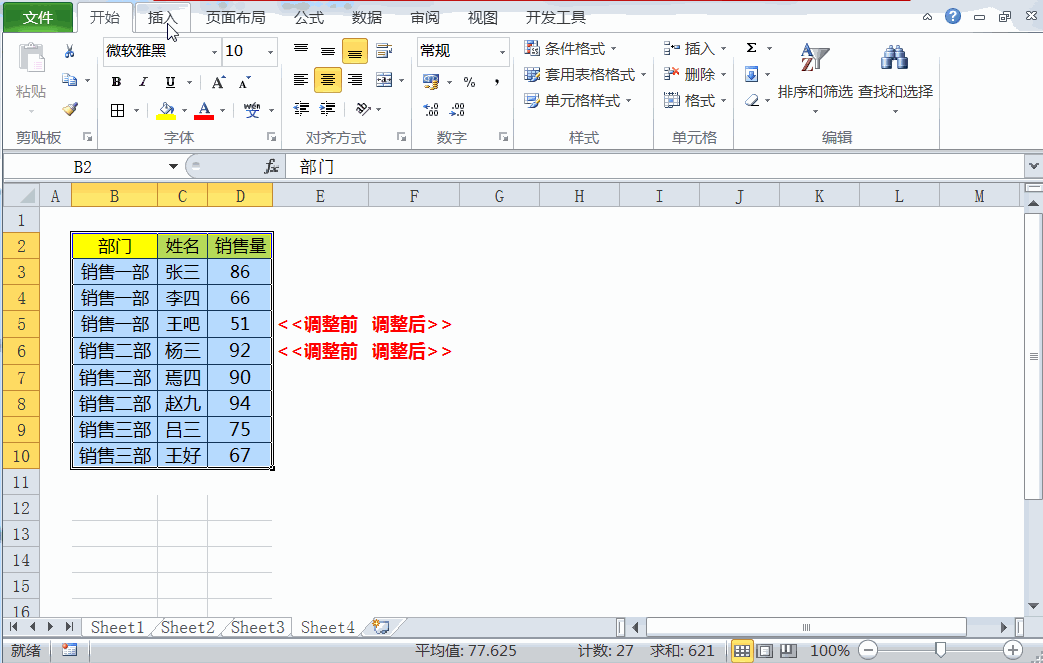Viewport: 1043px width, 663px height.
Task: Click the text orientation icon
Action: pyautogui.click(x=363, y=108)
